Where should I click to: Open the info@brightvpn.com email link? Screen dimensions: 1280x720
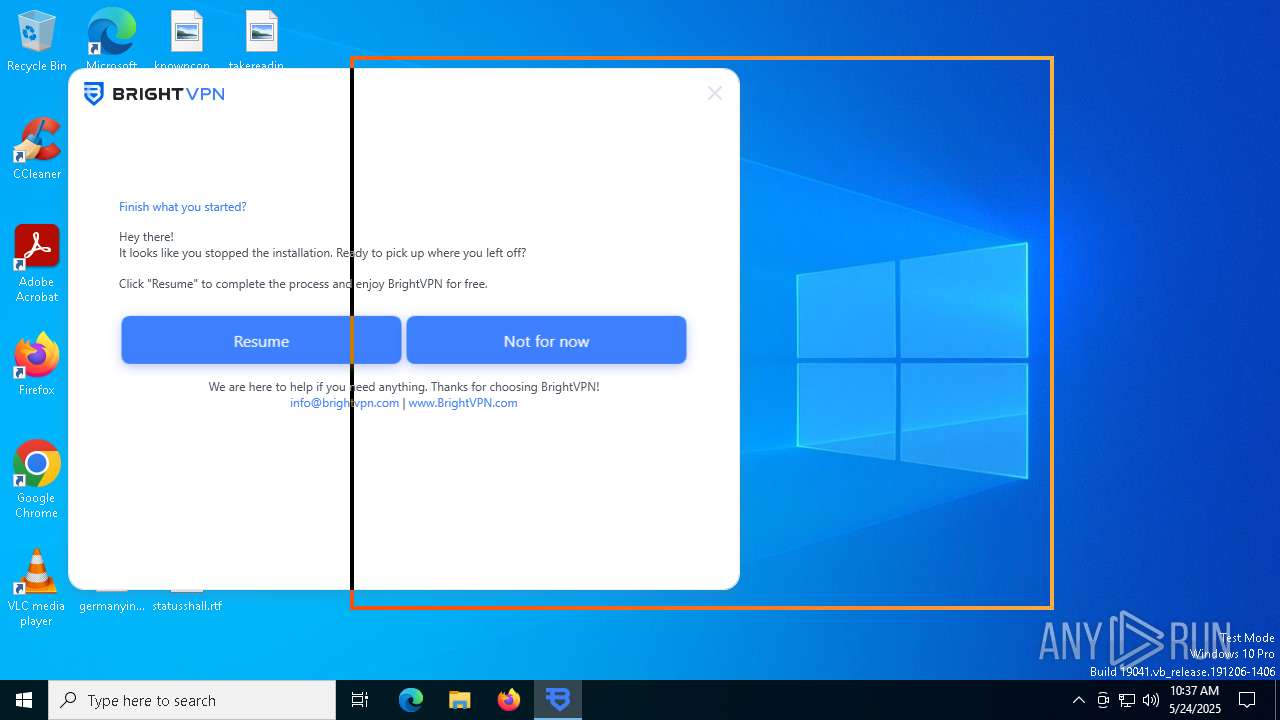[x=344, y=403]
